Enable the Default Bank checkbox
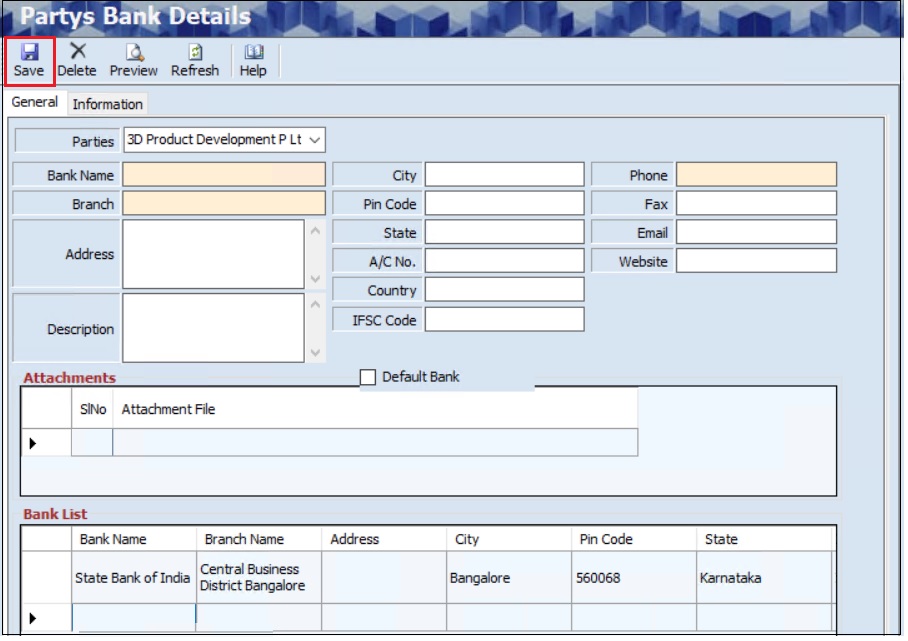Viewport: 908px width, 641px height. tap(368, 377)
